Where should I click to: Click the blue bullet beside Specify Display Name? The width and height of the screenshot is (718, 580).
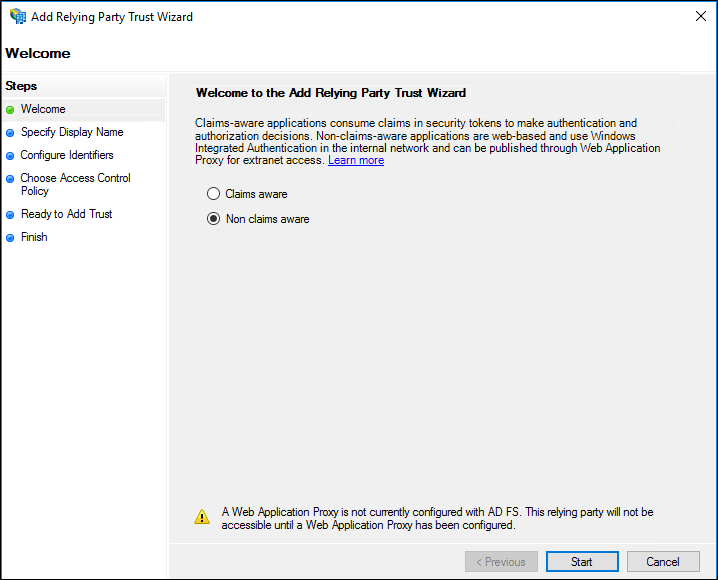10,132
